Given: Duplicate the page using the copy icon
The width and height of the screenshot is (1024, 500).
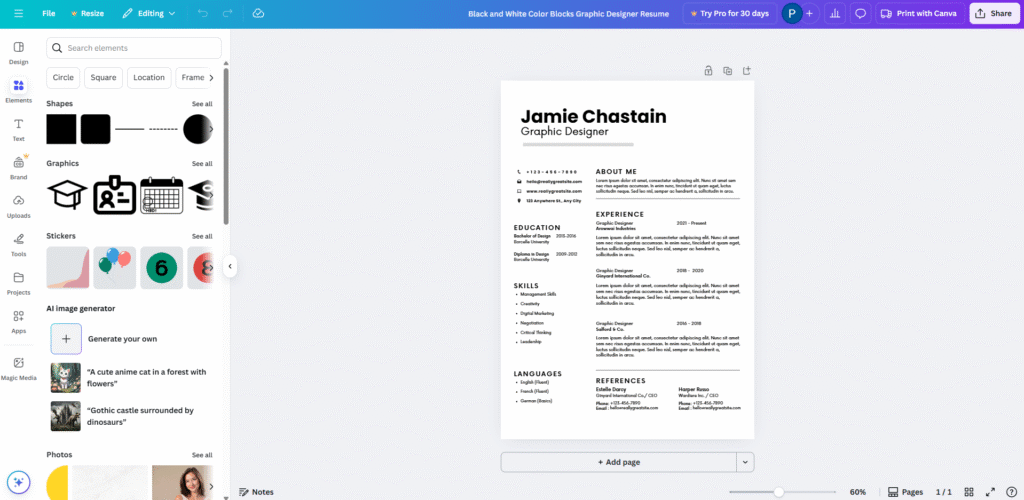Looking at the screenshot, I should coord(727,71).
